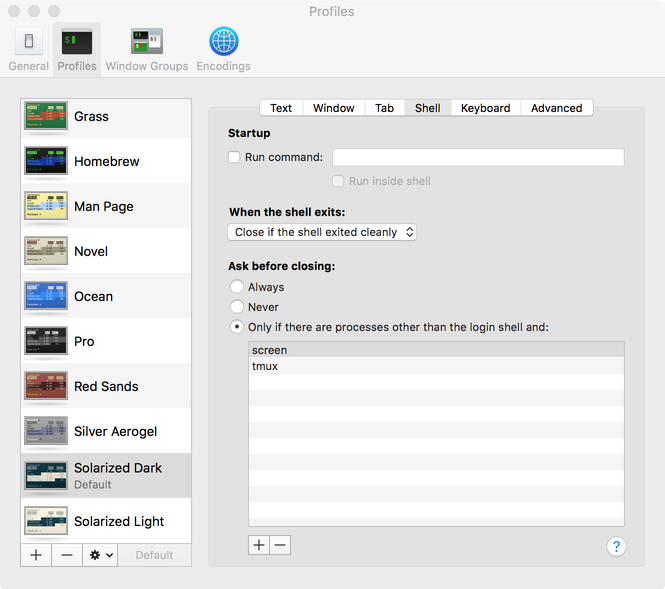Click the Red Sands profile name

point(106,386)
